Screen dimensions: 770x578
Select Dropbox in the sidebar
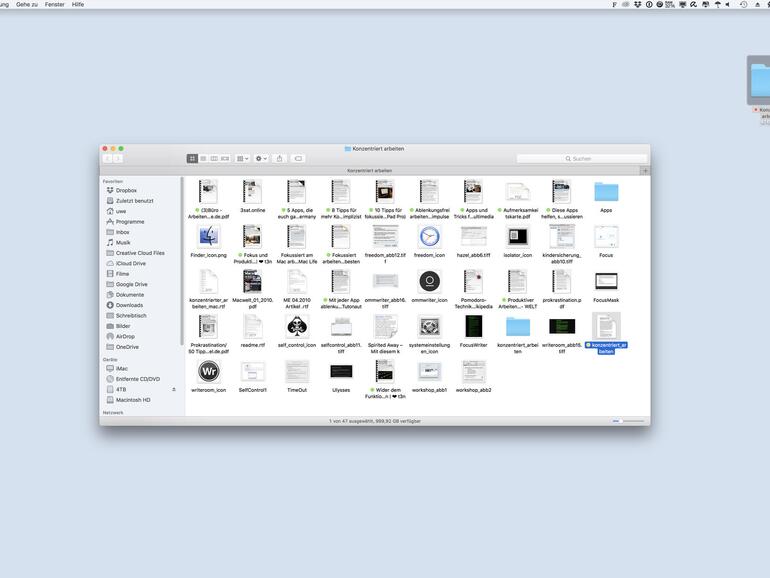coord(126,190)
